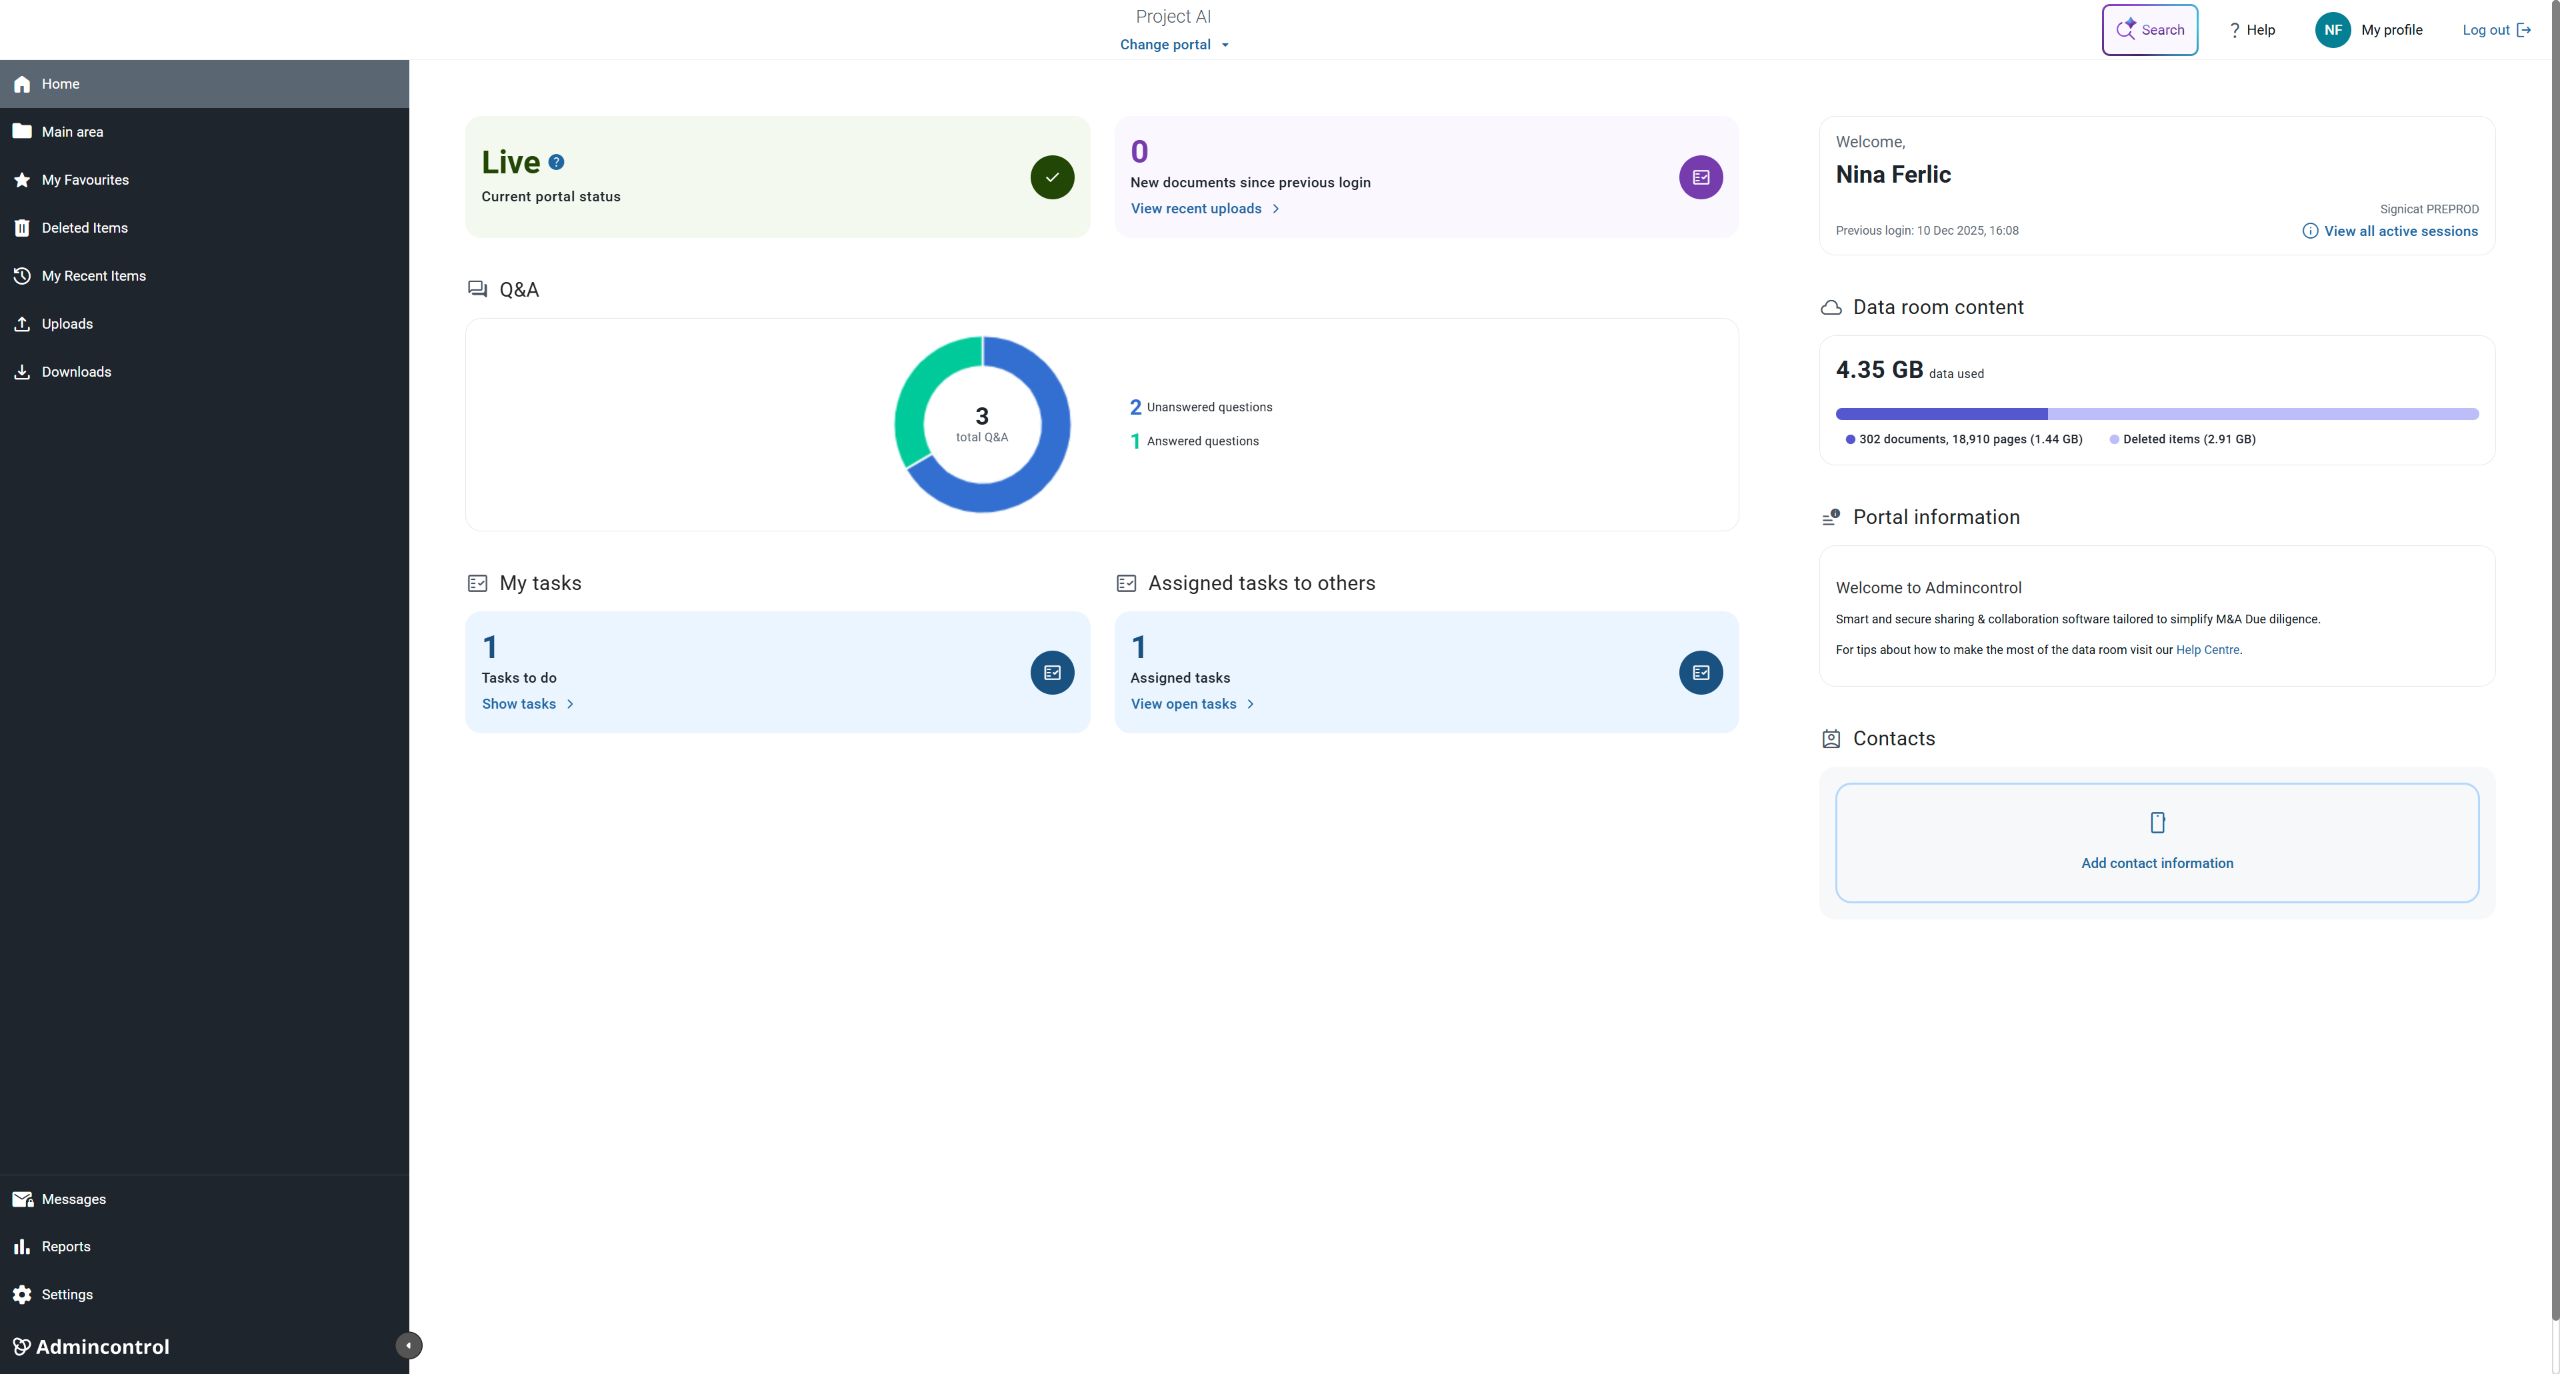Click Show tasks chevron link

pos(570,704)
